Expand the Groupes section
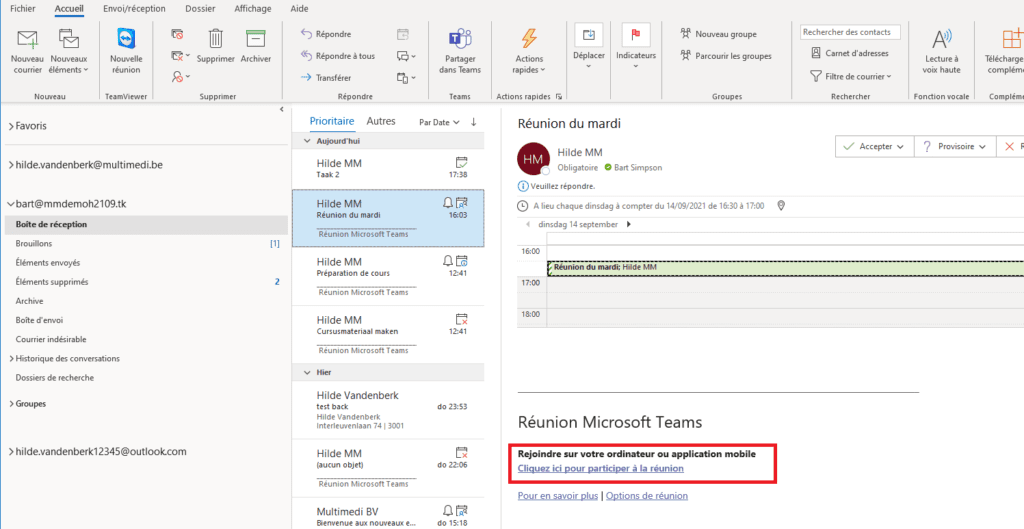The height and width of the screenshot is (529, 1024). 11,404
